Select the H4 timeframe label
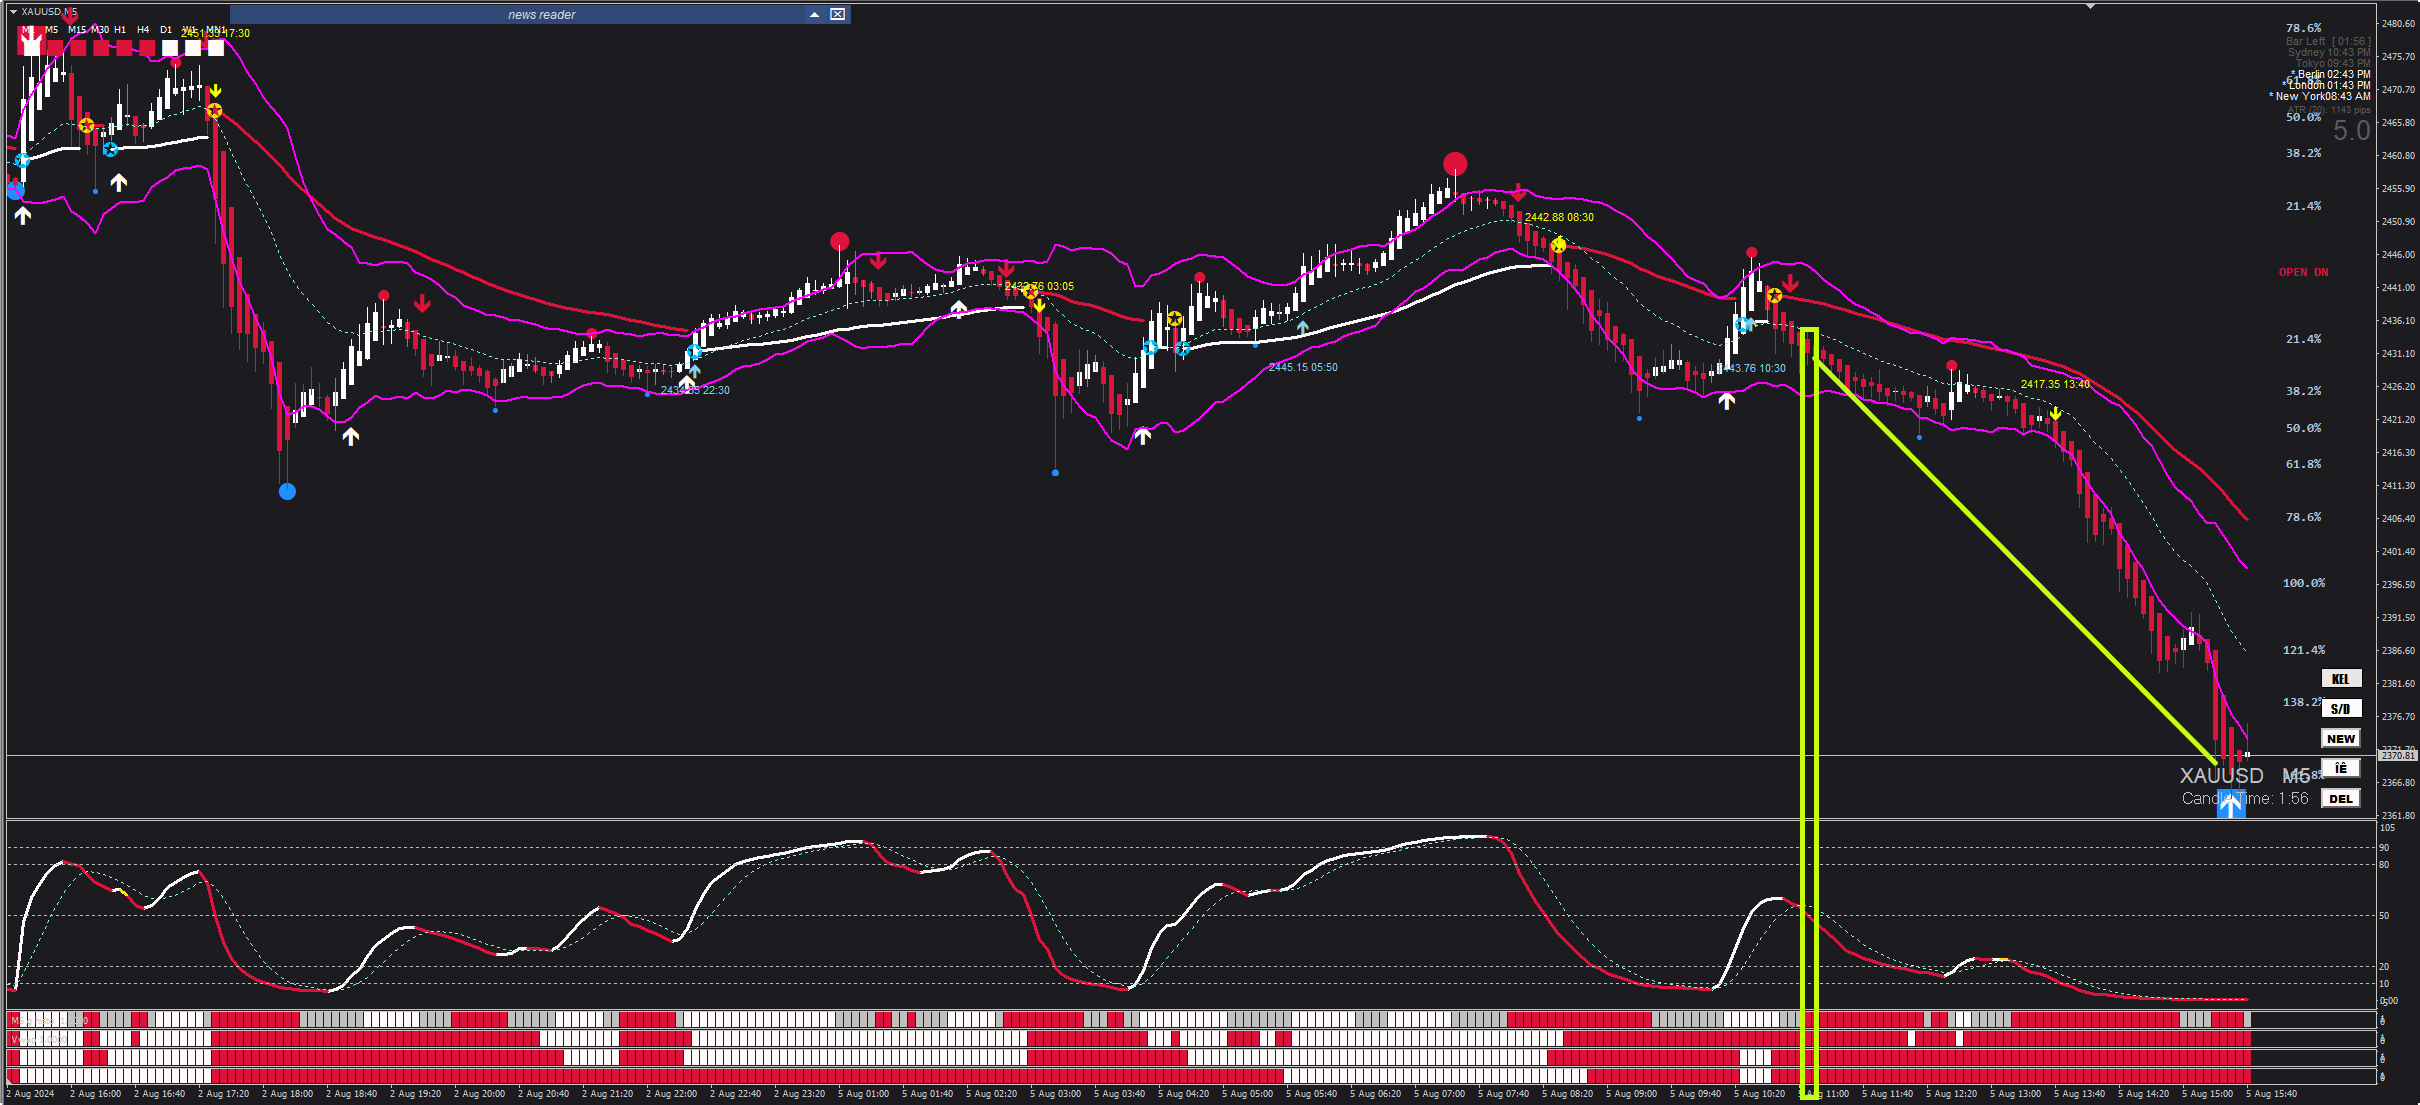The width and height of the screenshot is (2420, 1105). coord(143,30)
